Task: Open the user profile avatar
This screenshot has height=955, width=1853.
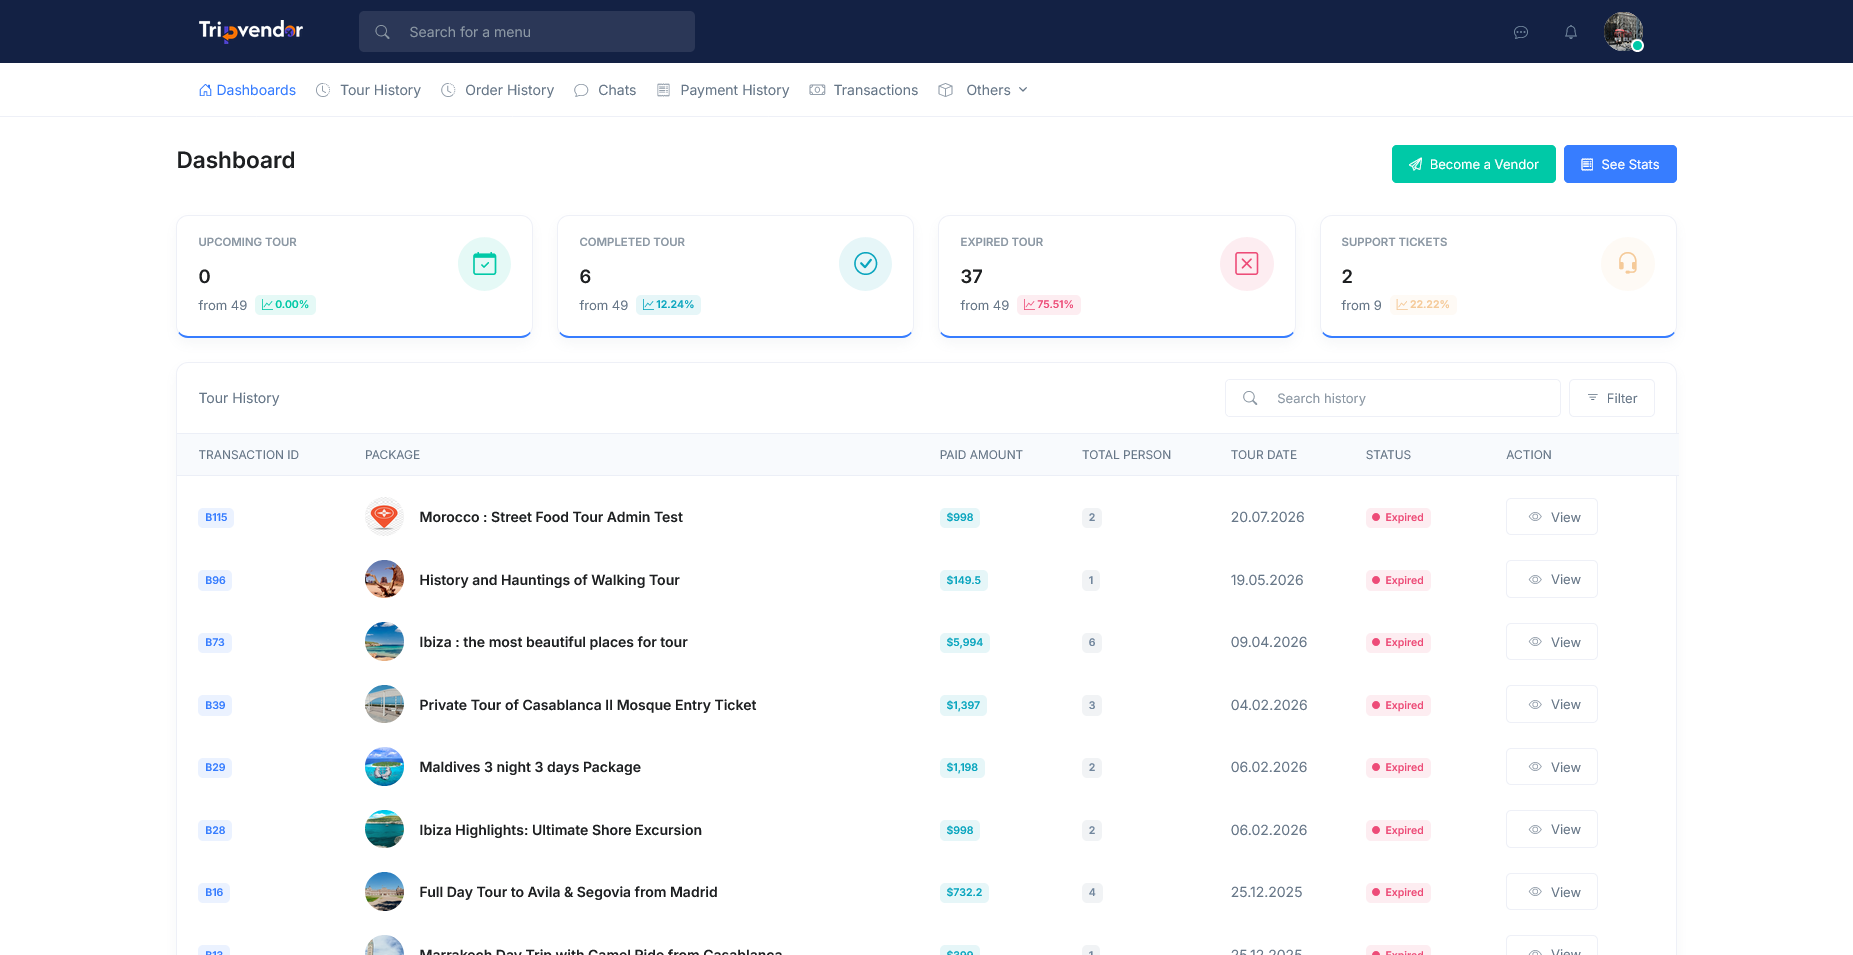Action: [x=1623, y=32]
